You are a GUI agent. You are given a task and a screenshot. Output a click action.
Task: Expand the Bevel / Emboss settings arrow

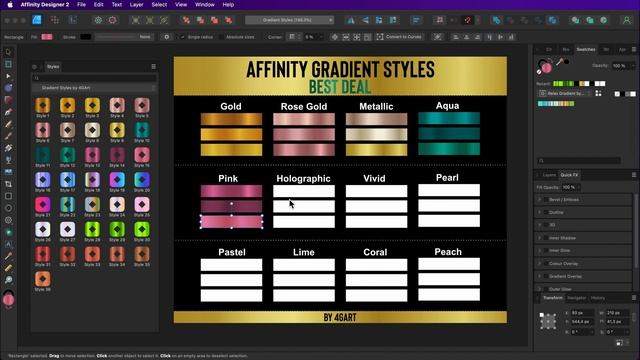point(540,200)
